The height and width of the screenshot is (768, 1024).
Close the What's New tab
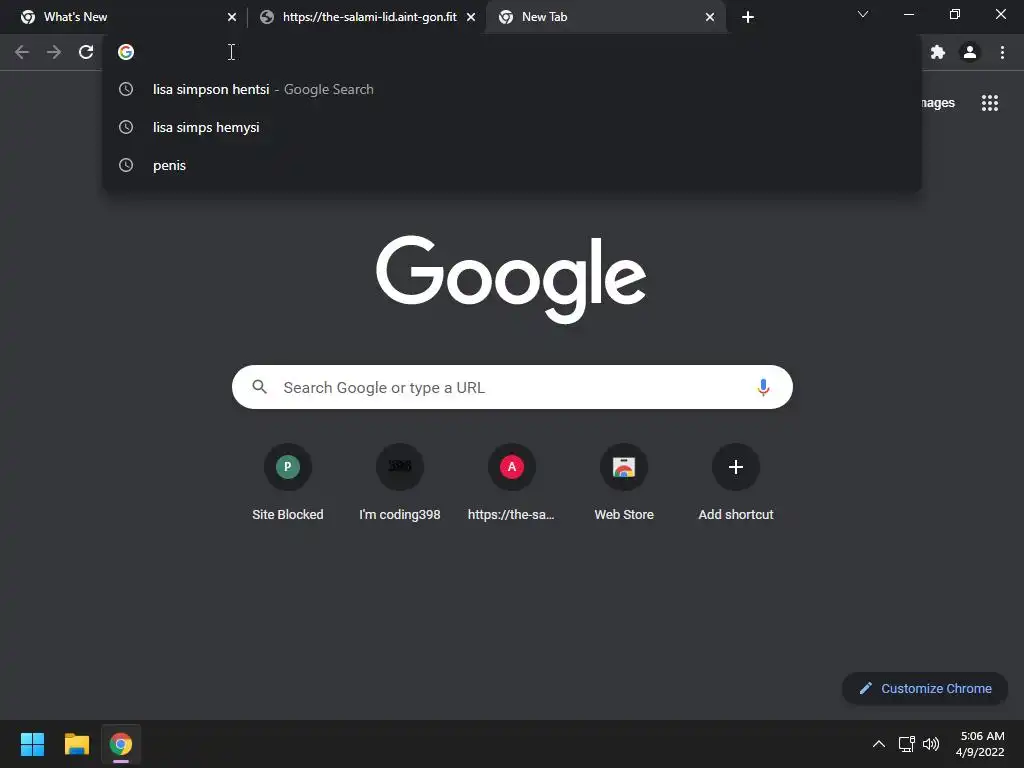[232, 17]
